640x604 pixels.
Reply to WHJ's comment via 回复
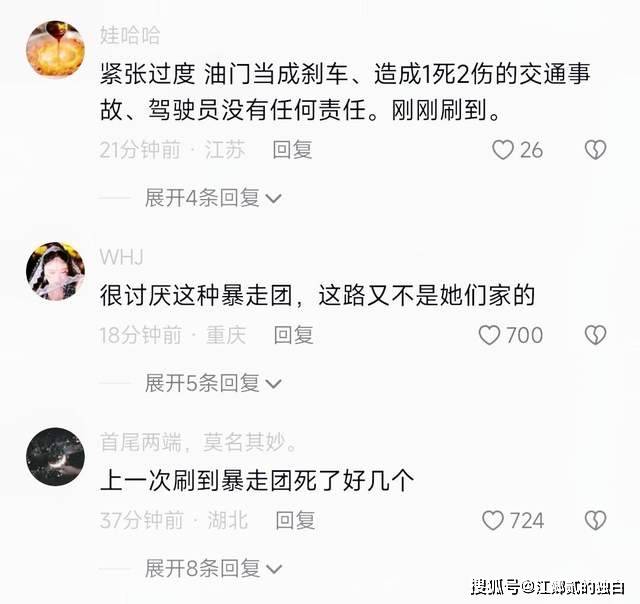[293, 335]
